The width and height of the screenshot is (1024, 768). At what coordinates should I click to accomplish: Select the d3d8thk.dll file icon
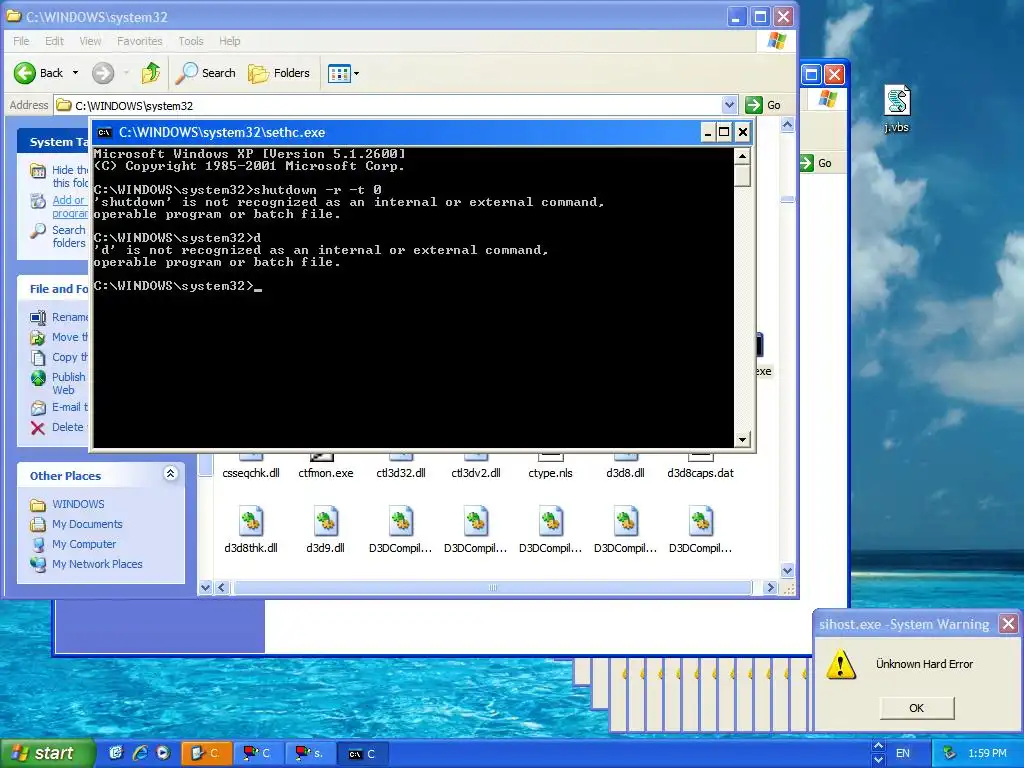click(x=251, y=521)
